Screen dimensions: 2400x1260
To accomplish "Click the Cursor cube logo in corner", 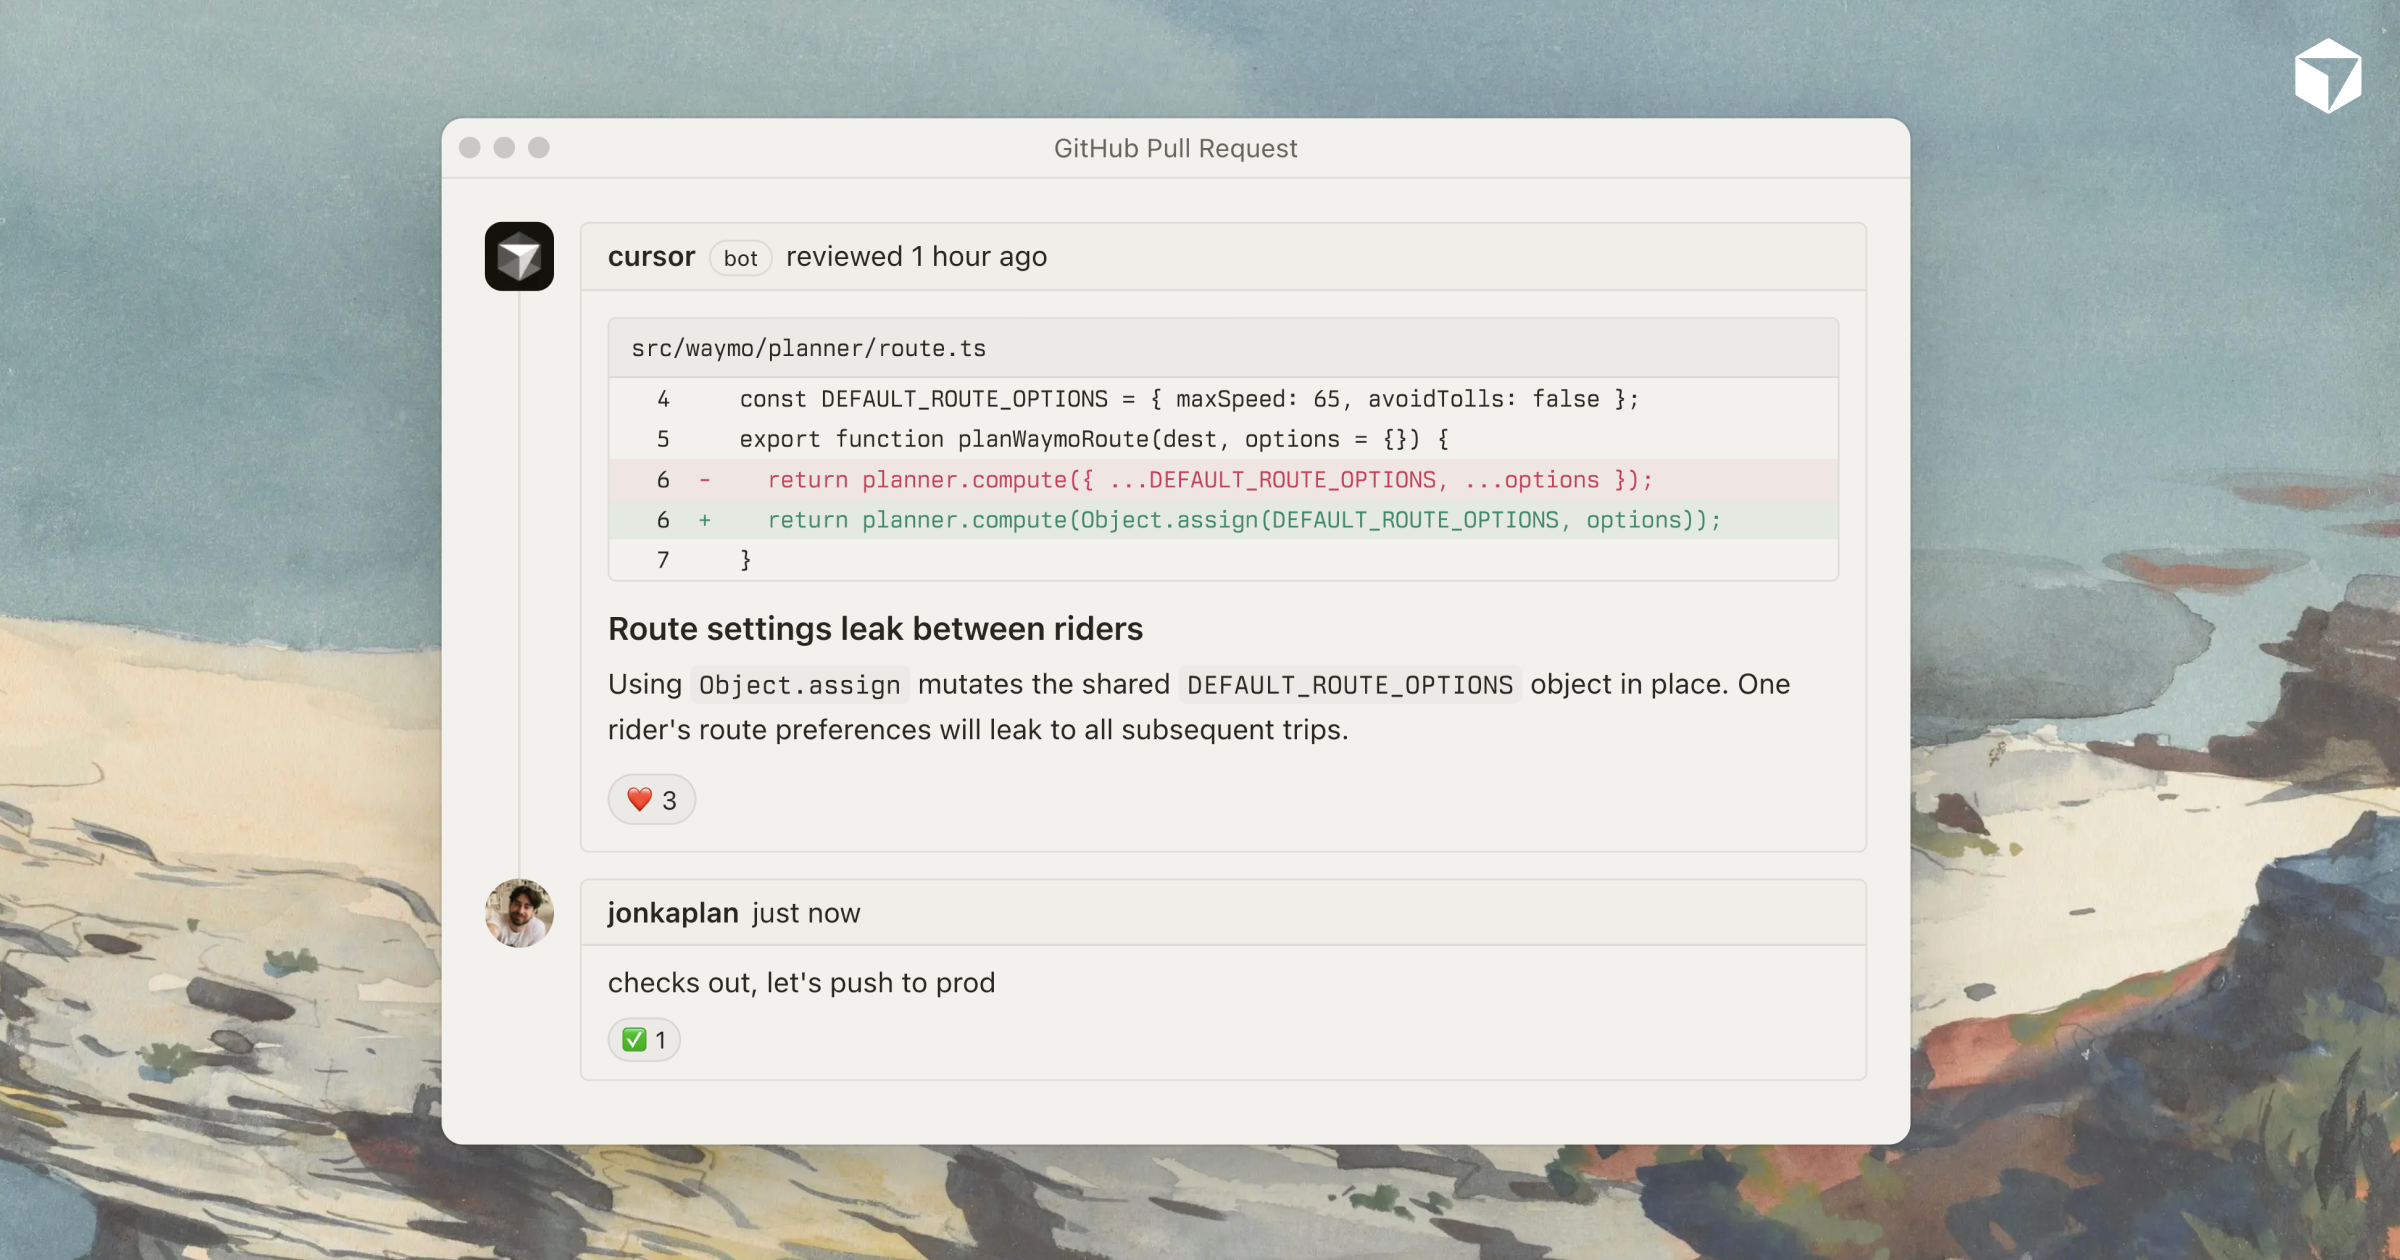I will [x=2327, y=76].
